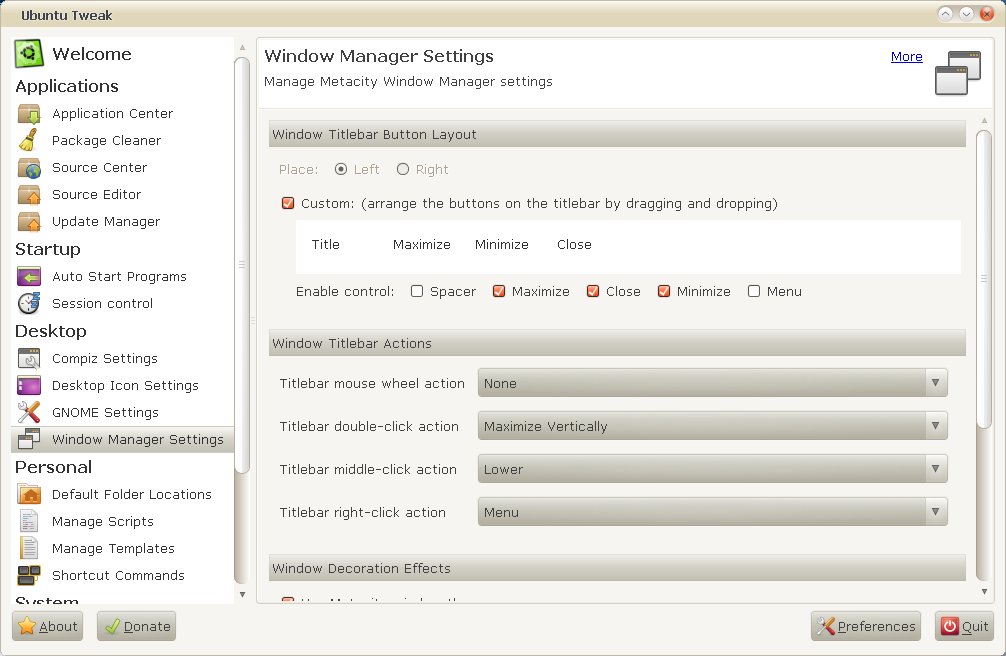Click the Window Decoration Effects section header
This screenshot has width=1006, height=656.
pyautogui.click(x=617, y=568)
